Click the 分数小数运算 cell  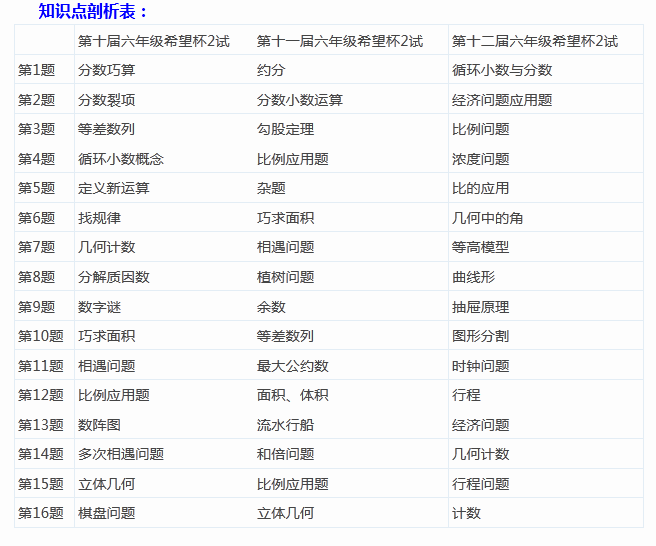[x=299, y=100]
